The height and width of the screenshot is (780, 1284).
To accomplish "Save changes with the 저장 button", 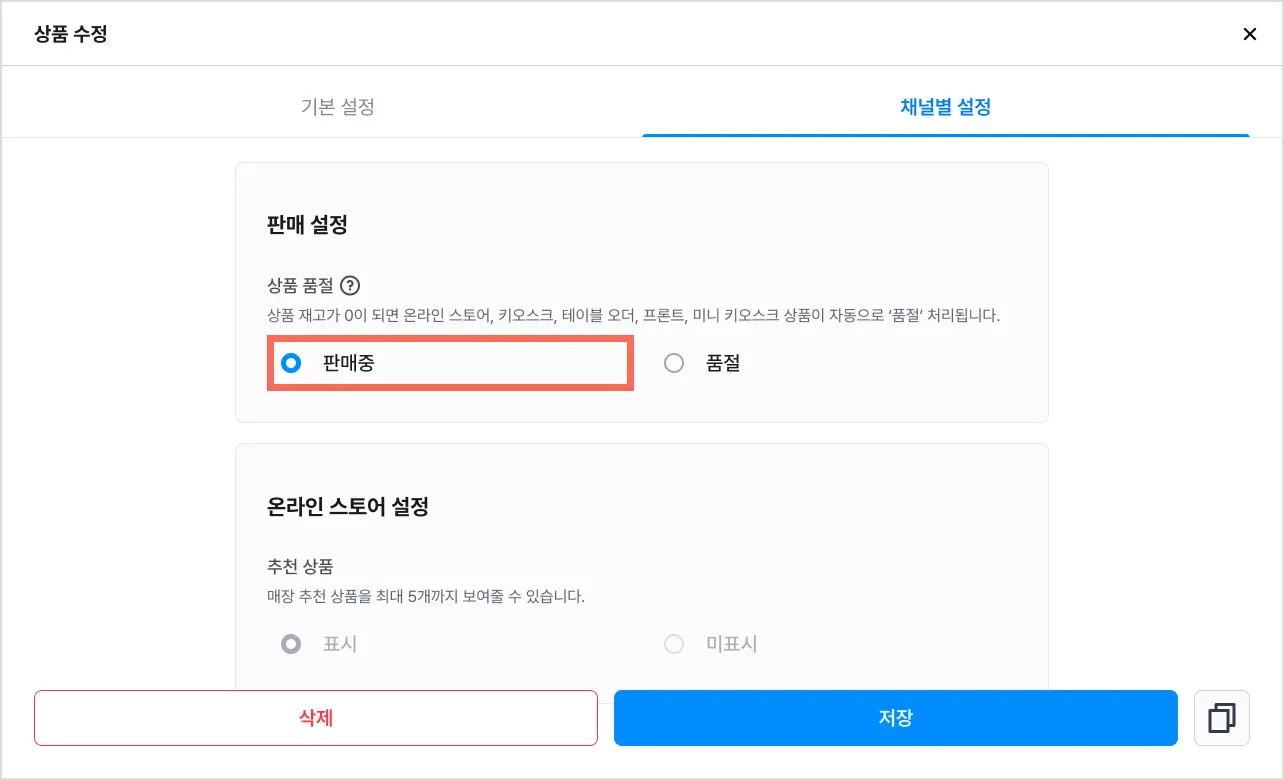I will pyautogui.click(x=895, y=718).
